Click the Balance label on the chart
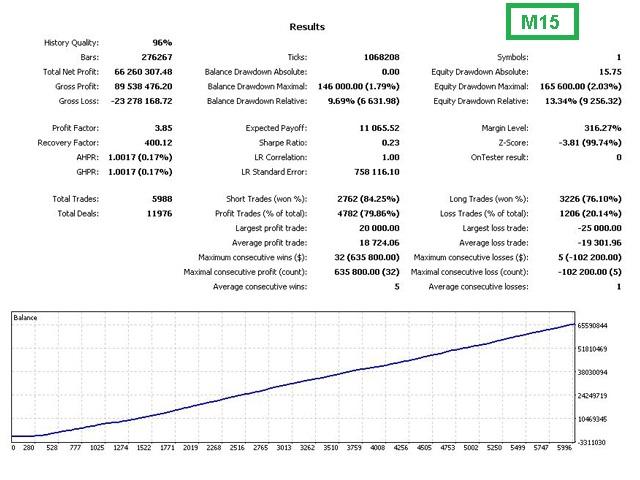 pyautogui.click(x=26, y=317)
